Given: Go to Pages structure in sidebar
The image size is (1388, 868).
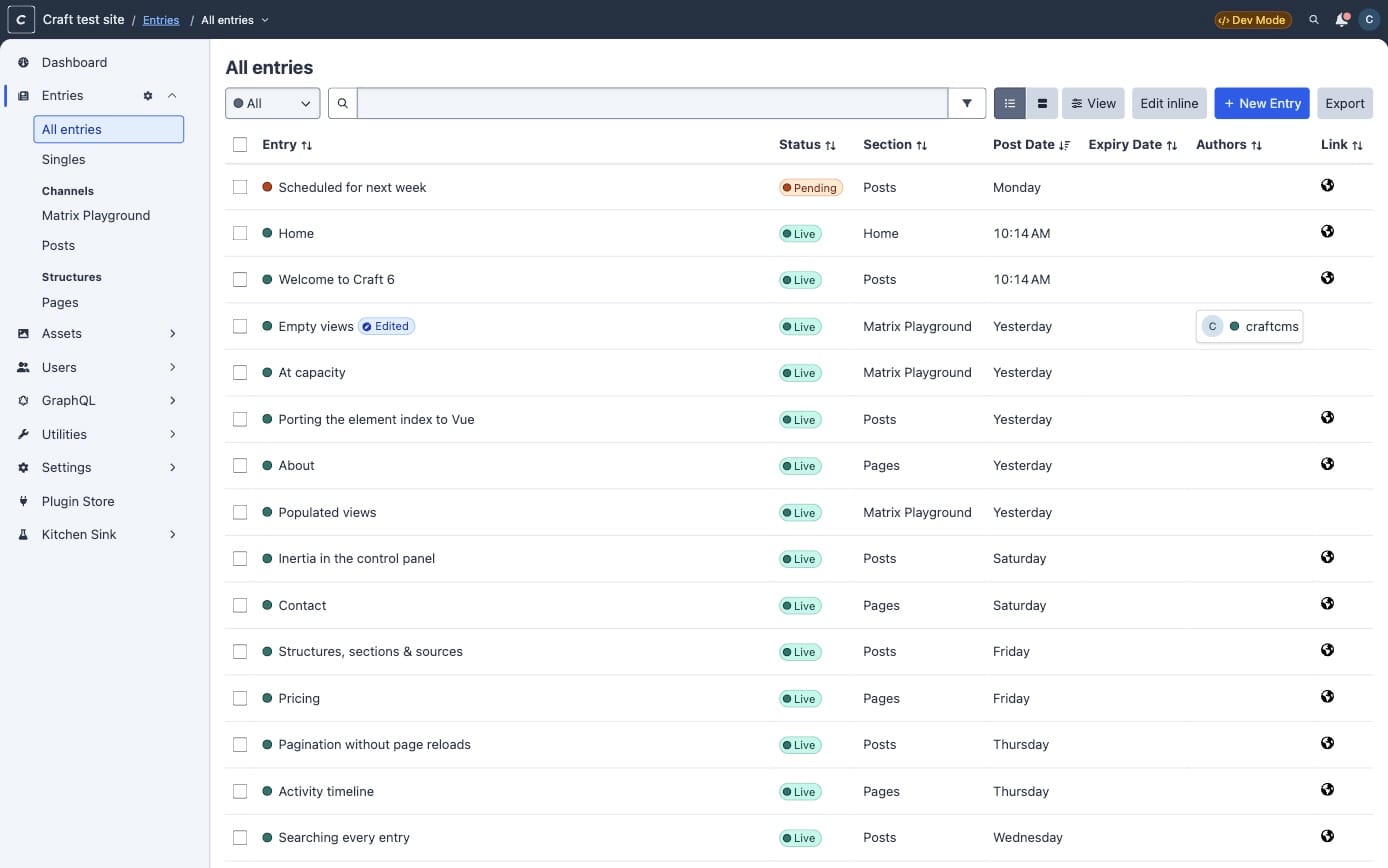Looking at the screenshot, I should click(x=60, y=302).
